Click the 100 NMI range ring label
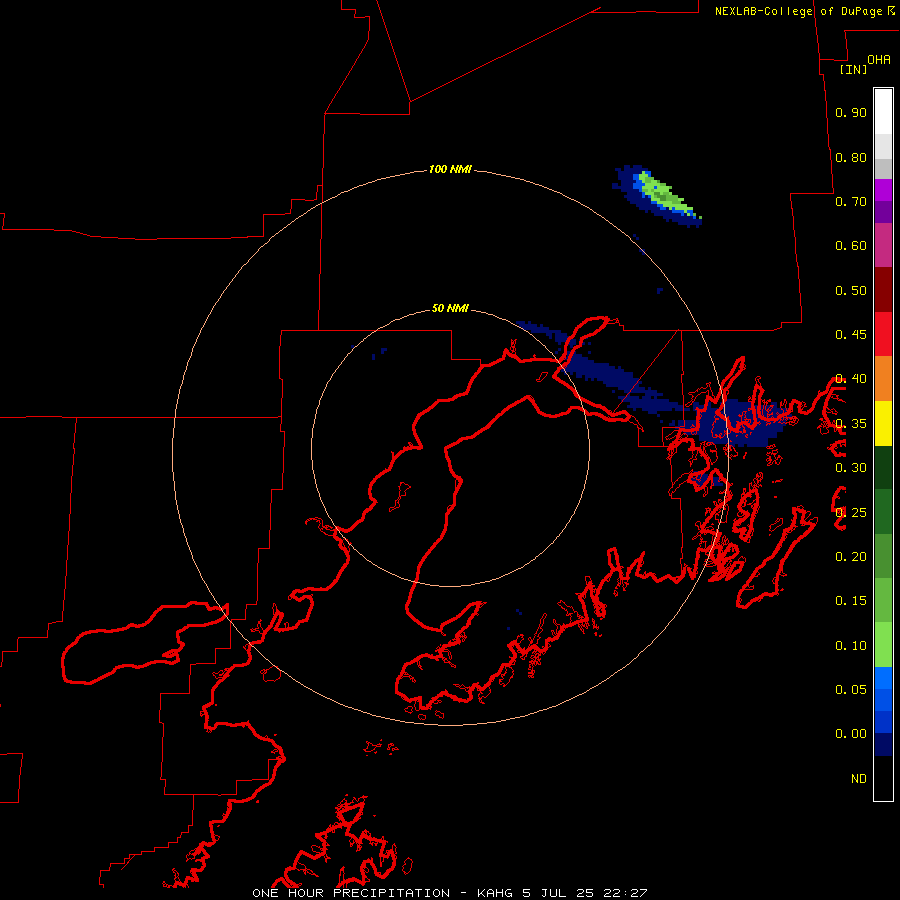The height and width of the screenshot is (900, 900). 450,169
